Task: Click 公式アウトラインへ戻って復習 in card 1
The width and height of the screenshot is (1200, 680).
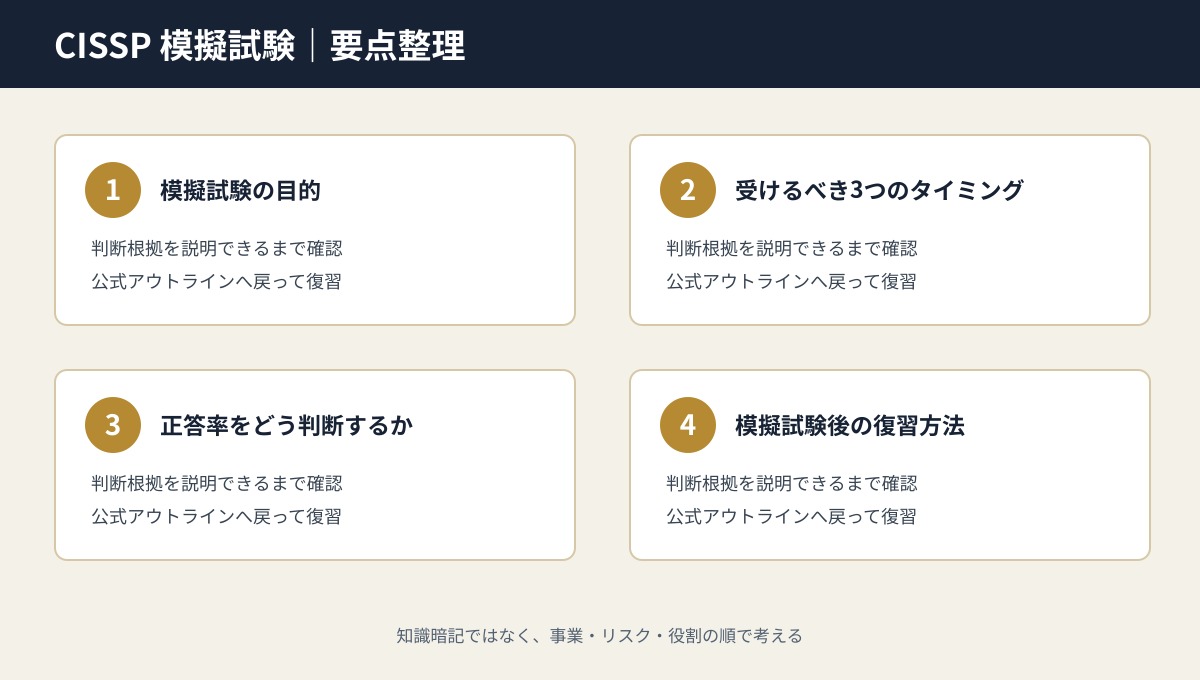Action: pyautogui.click(x=217, y=281)
